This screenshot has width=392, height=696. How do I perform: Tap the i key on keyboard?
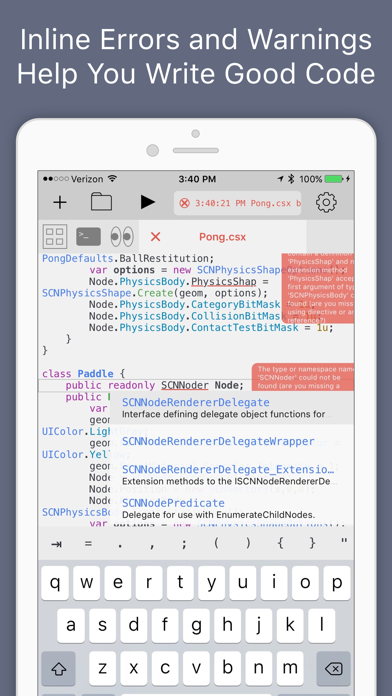[274, 583]
